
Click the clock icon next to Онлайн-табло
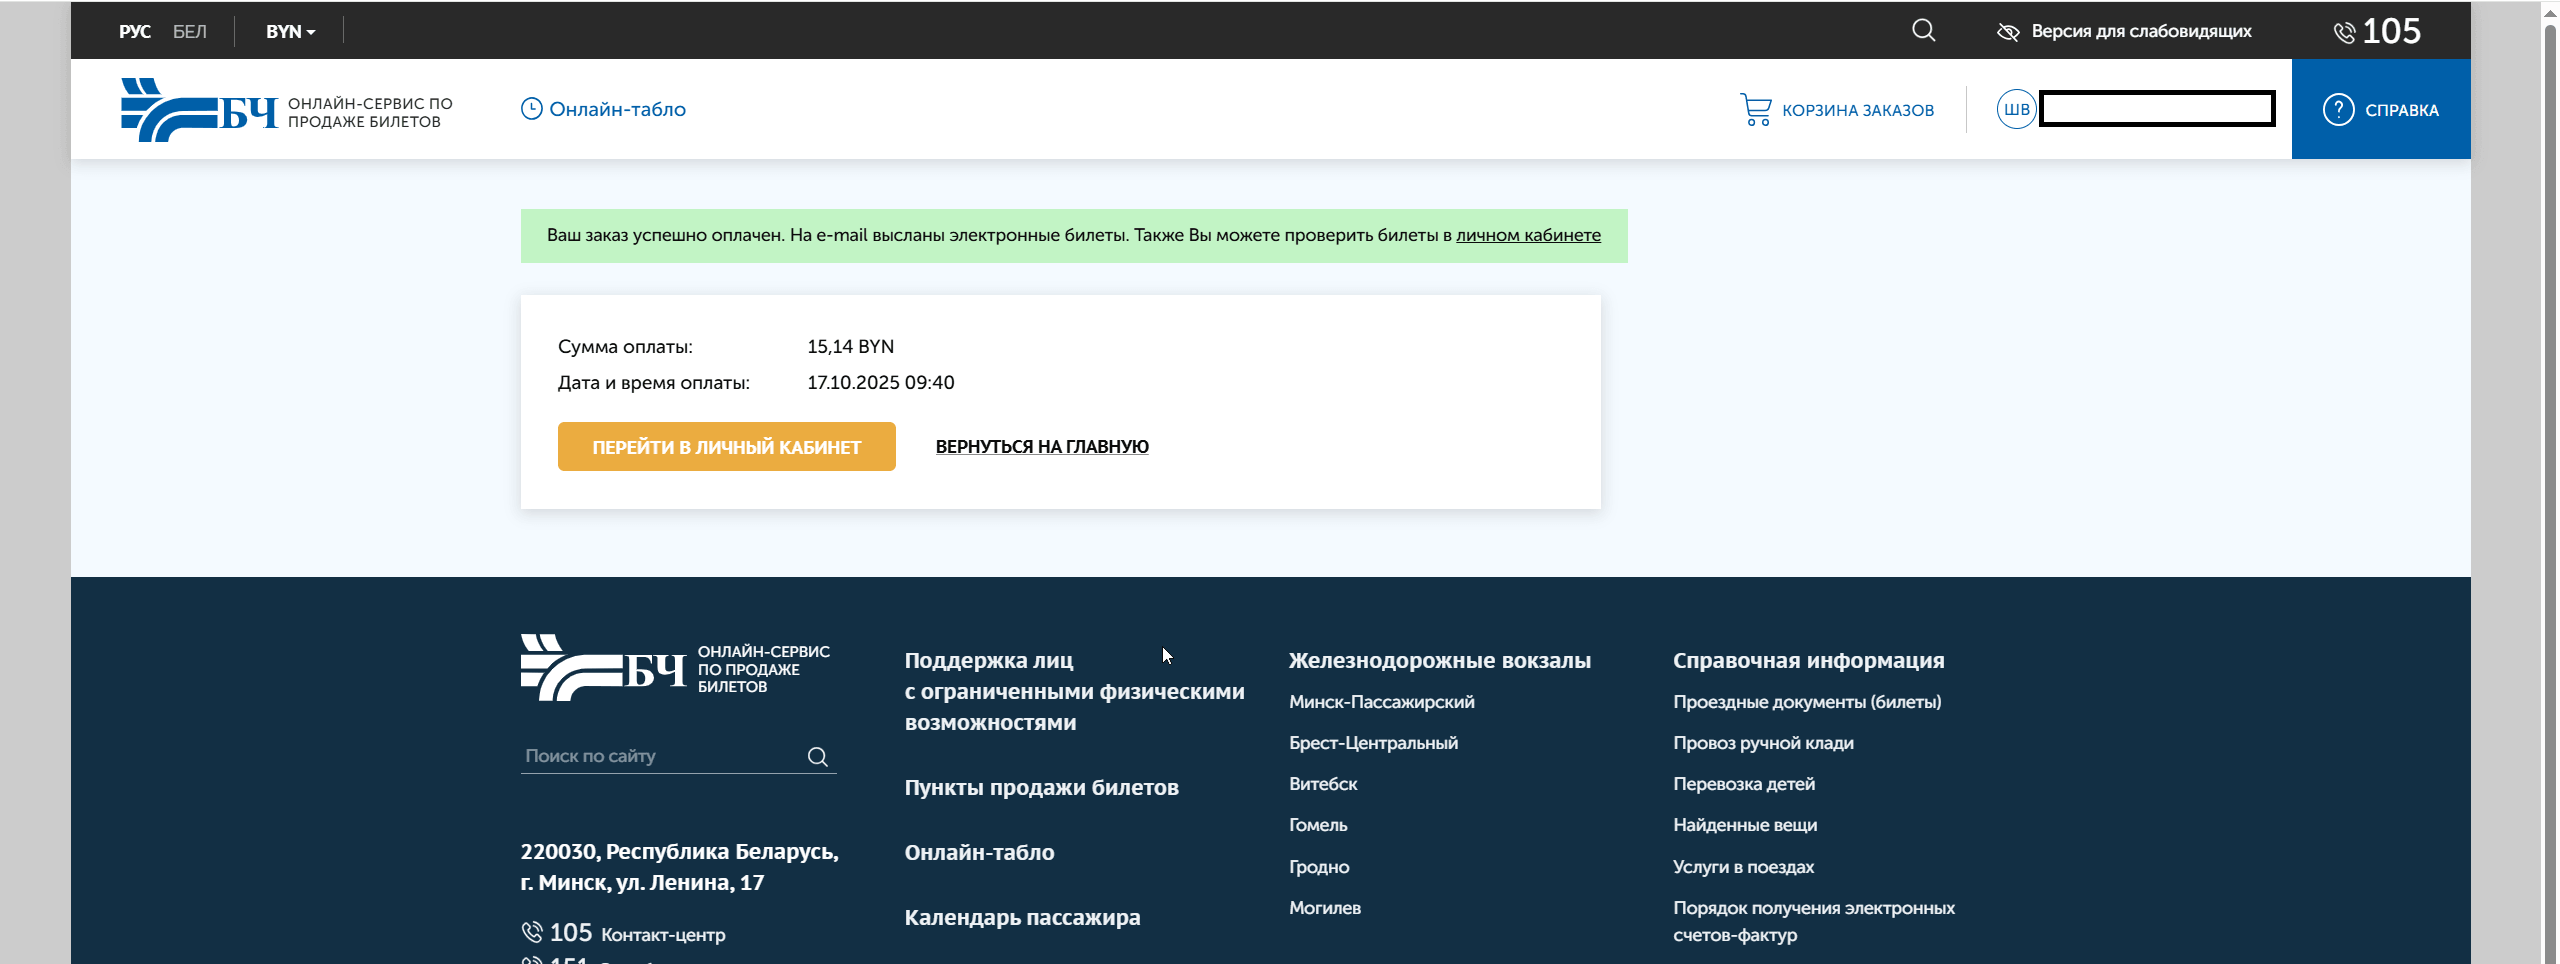pyautogui.click(x=531, y=109)
